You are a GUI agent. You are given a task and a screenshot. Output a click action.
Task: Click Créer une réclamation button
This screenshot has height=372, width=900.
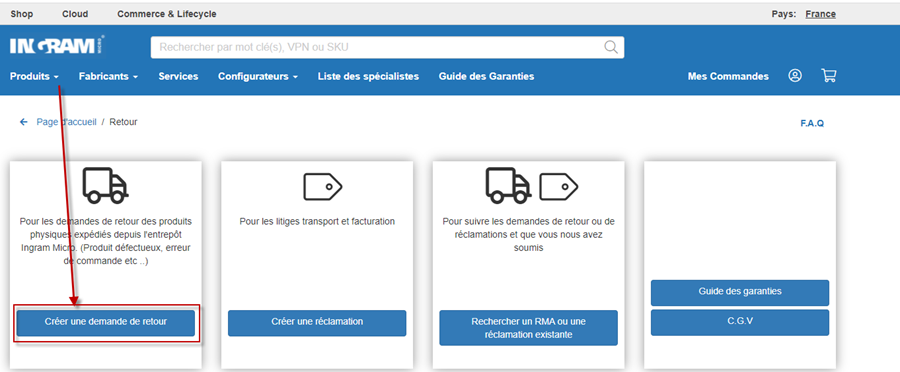pos(317,322)
